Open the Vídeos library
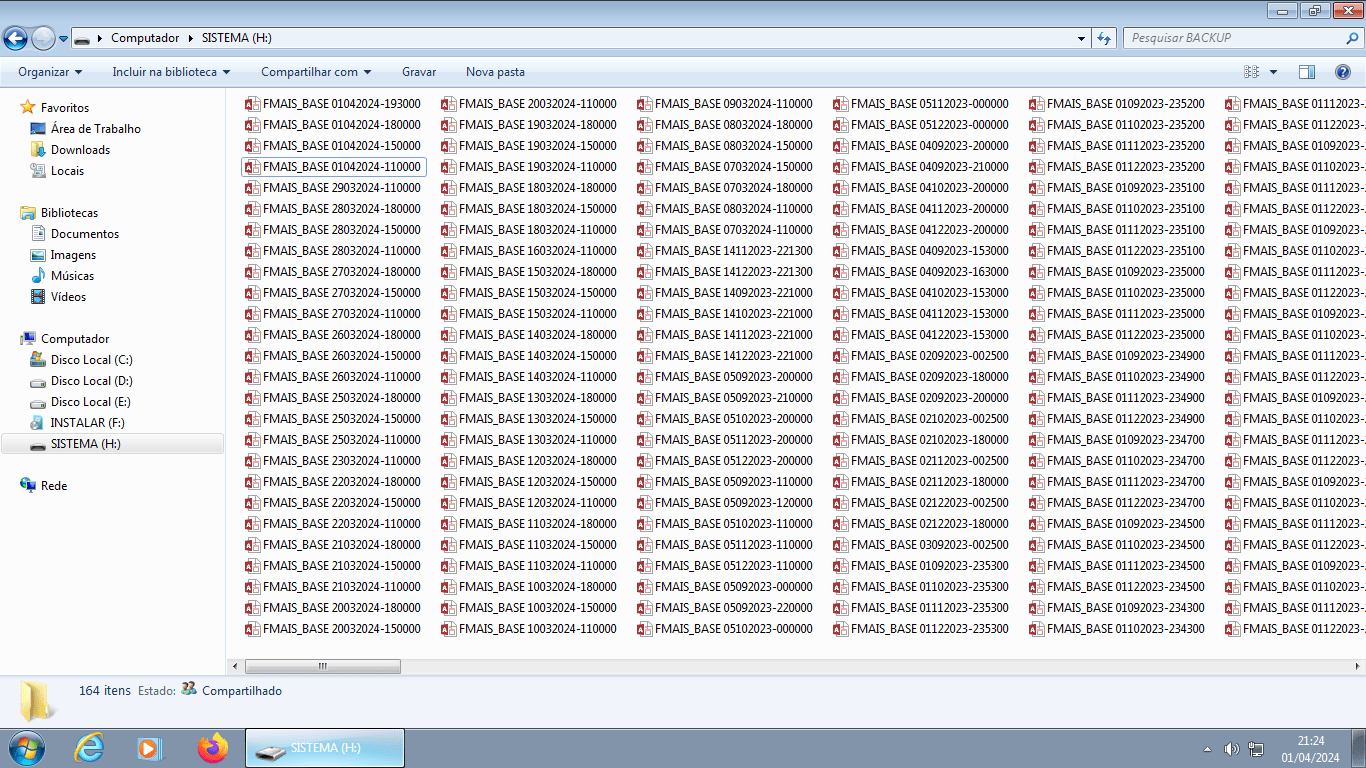1366x768 pixels. 68,297
